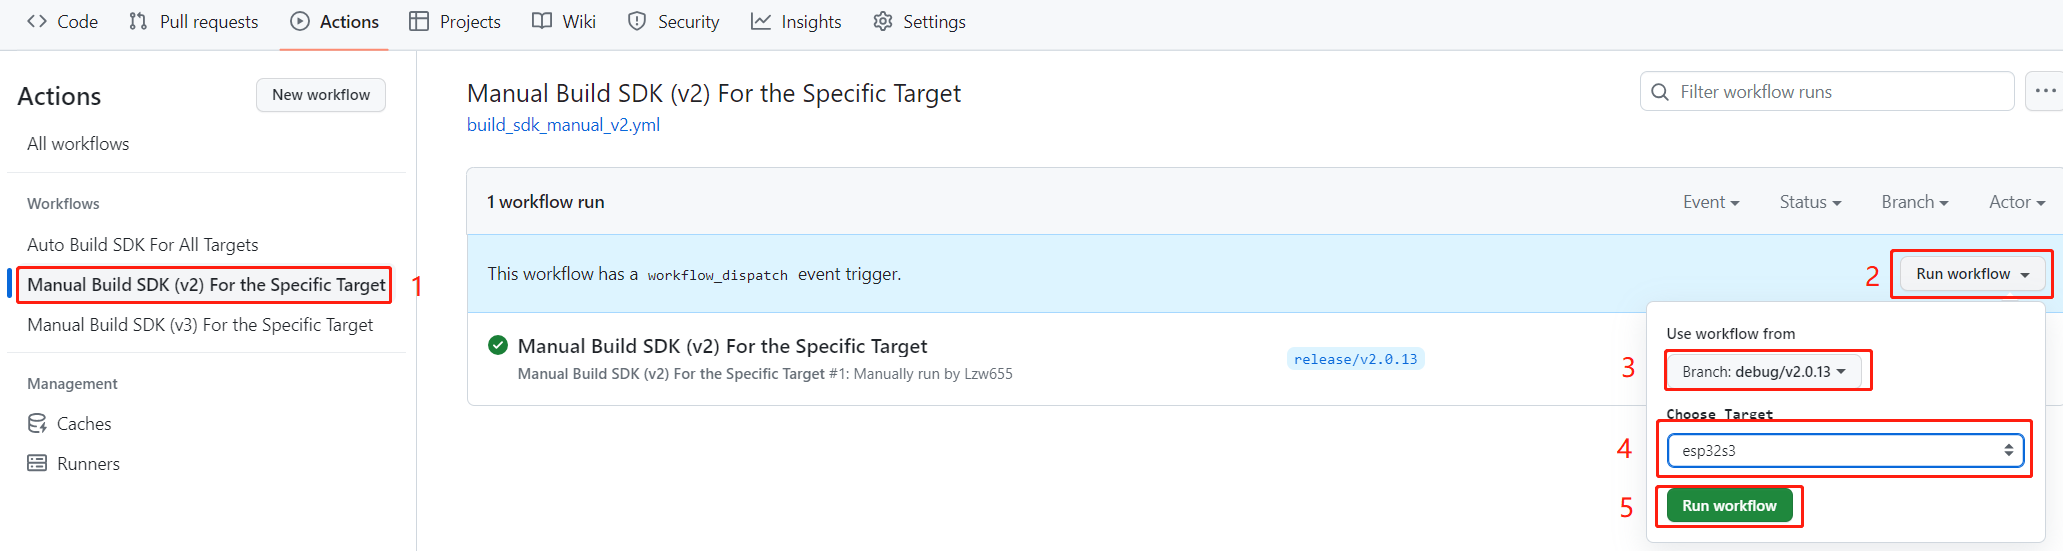Expand the Event filter dropdown
Viewport: 2063px width, 551px height.
pos(1711,202)
